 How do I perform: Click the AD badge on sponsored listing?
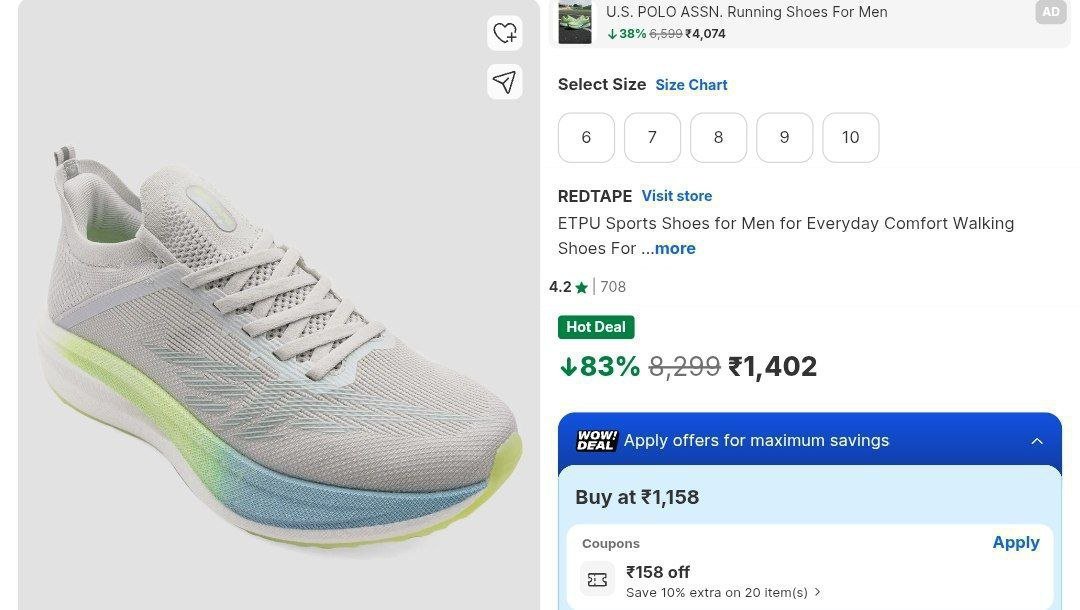pyautogui.click(x=1050, y=12)
